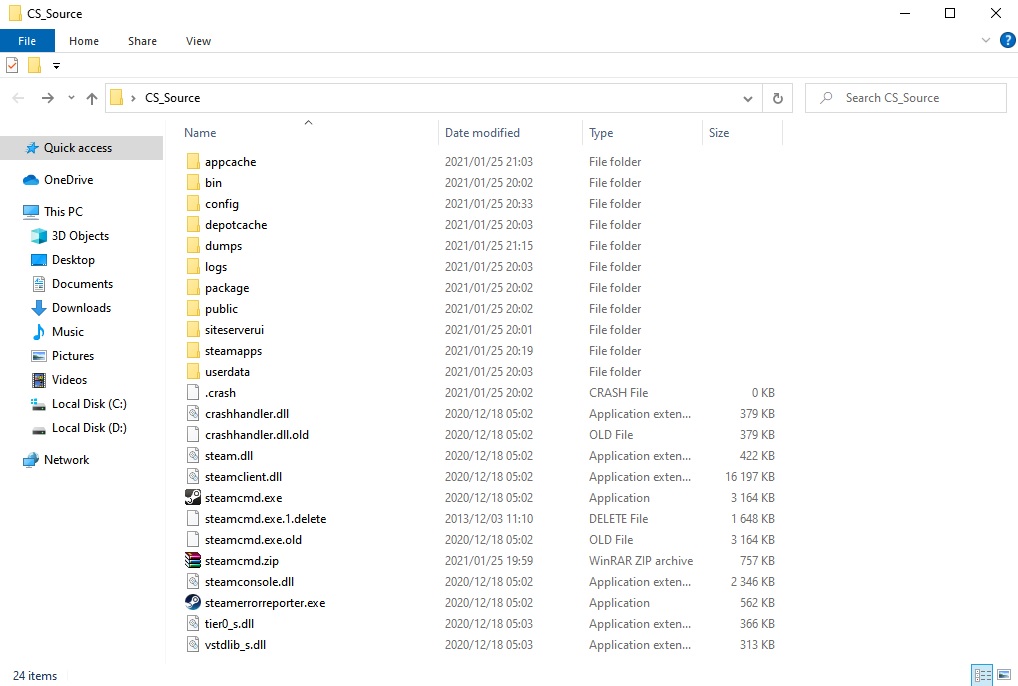Screen dimensions: 1018x686
Task: Select the logs folder
Action: click(x=216, y=267)
